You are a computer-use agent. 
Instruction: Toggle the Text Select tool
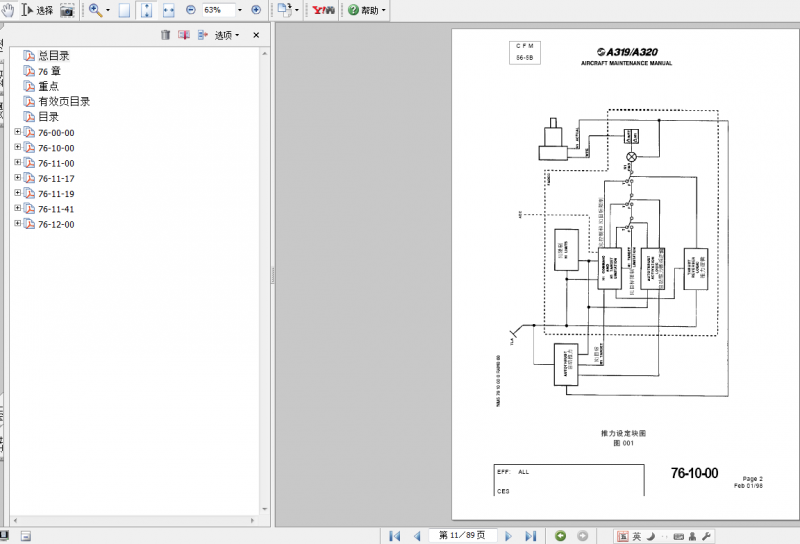[x=37, y=10]
